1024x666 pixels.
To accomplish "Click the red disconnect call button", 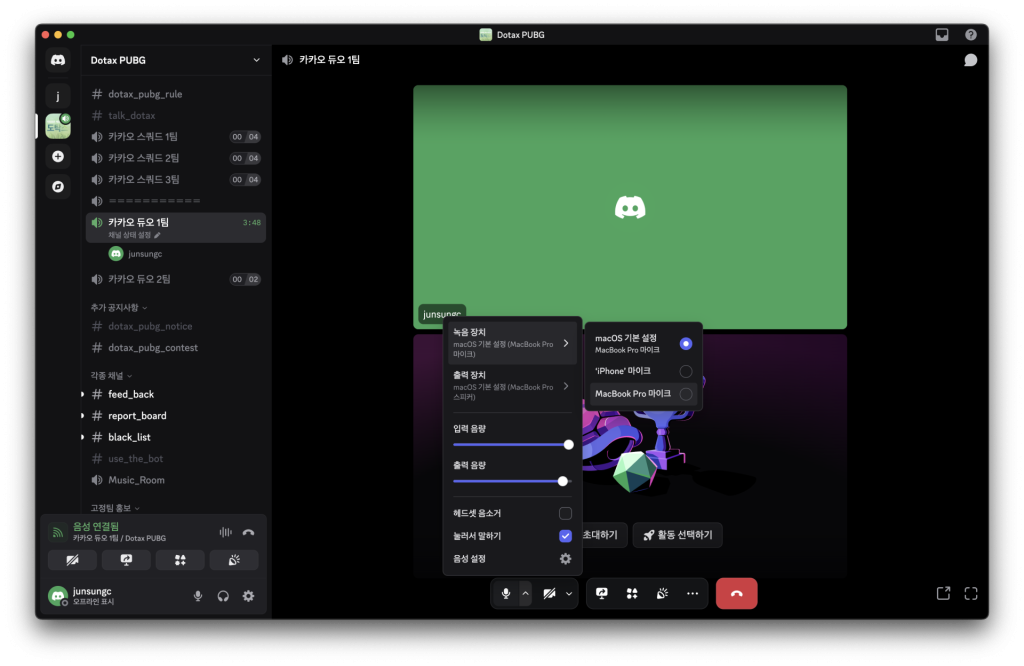I will pyautogui.click(x=736, y=593).
